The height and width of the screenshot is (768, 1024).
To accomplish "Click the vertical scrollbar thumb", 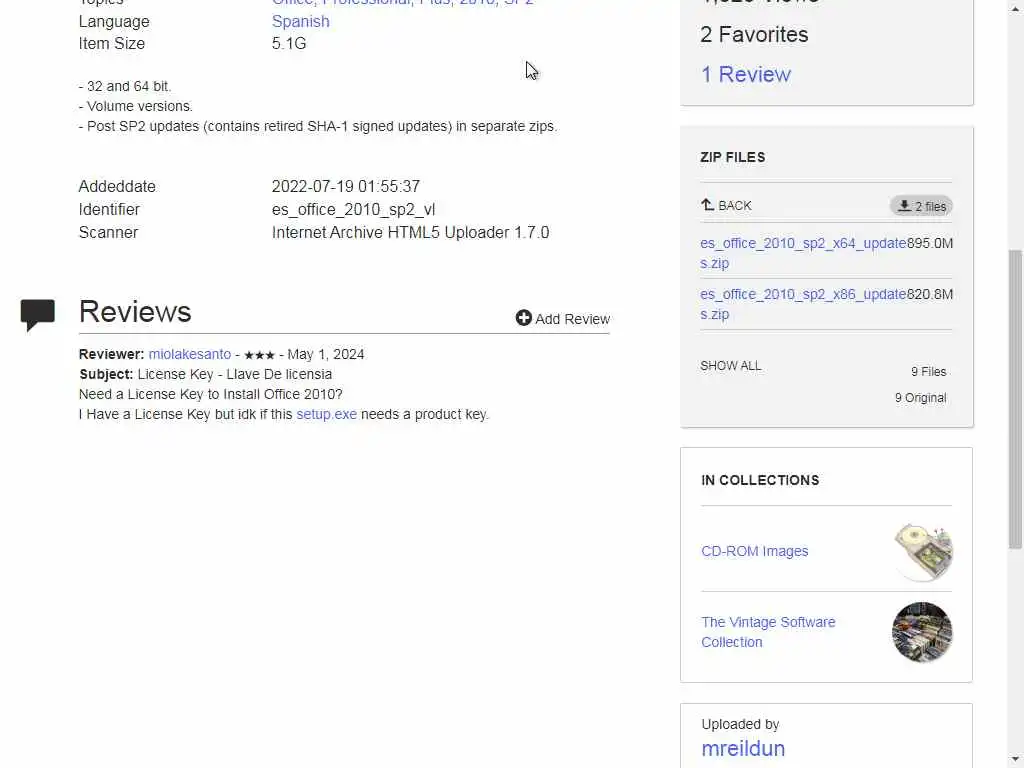I will [1016, 398].
